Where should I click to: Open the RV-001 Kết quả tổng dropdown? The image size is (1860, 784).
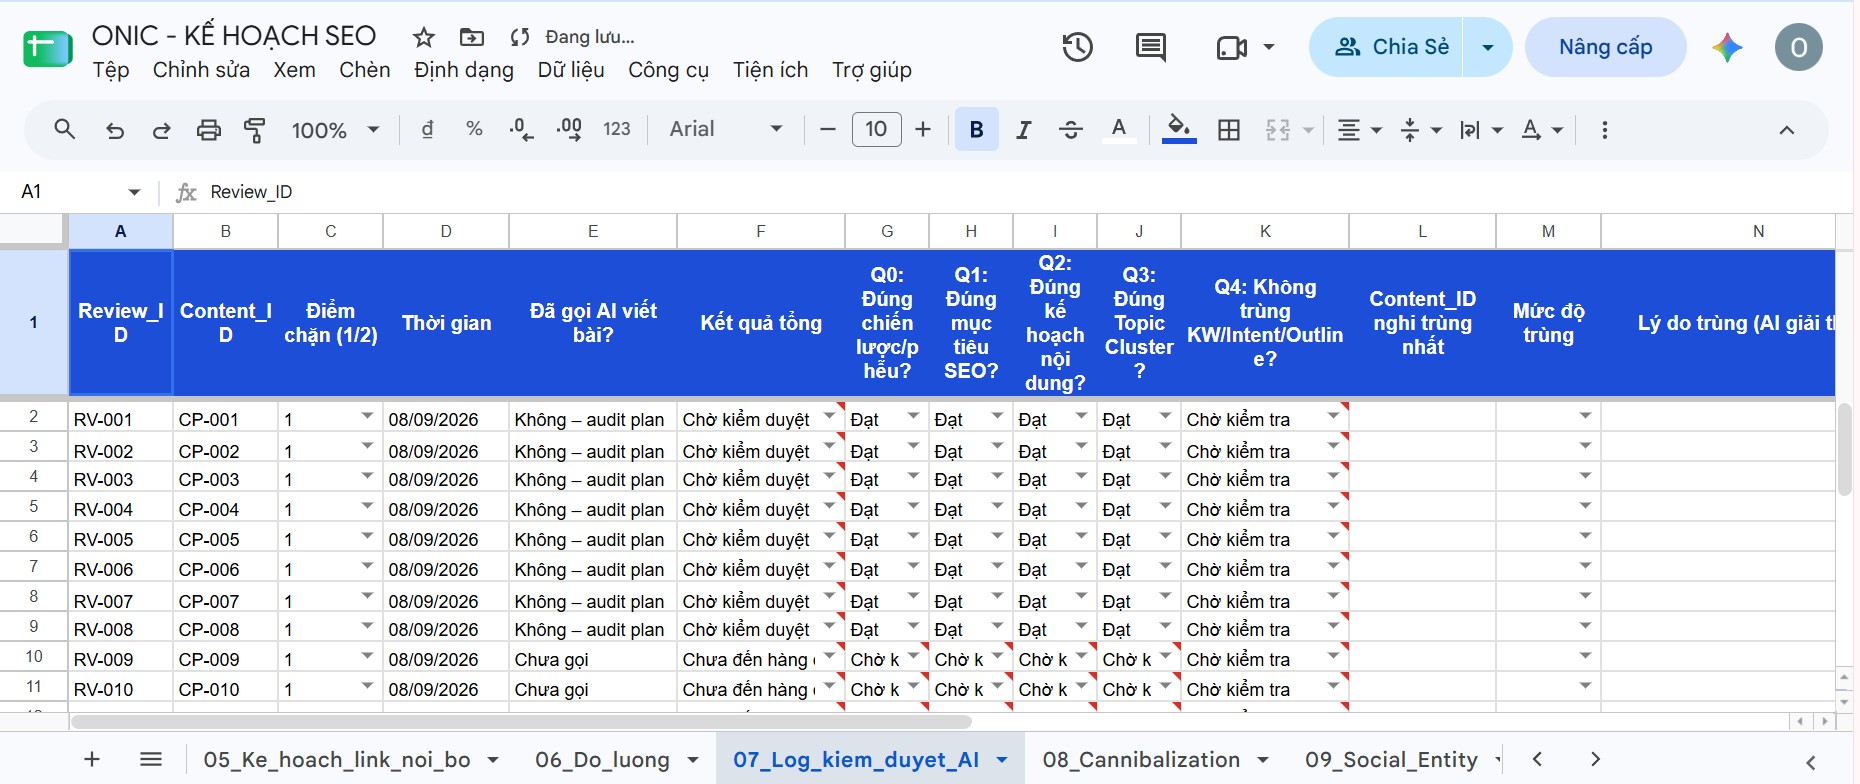[x=829, y=416]
